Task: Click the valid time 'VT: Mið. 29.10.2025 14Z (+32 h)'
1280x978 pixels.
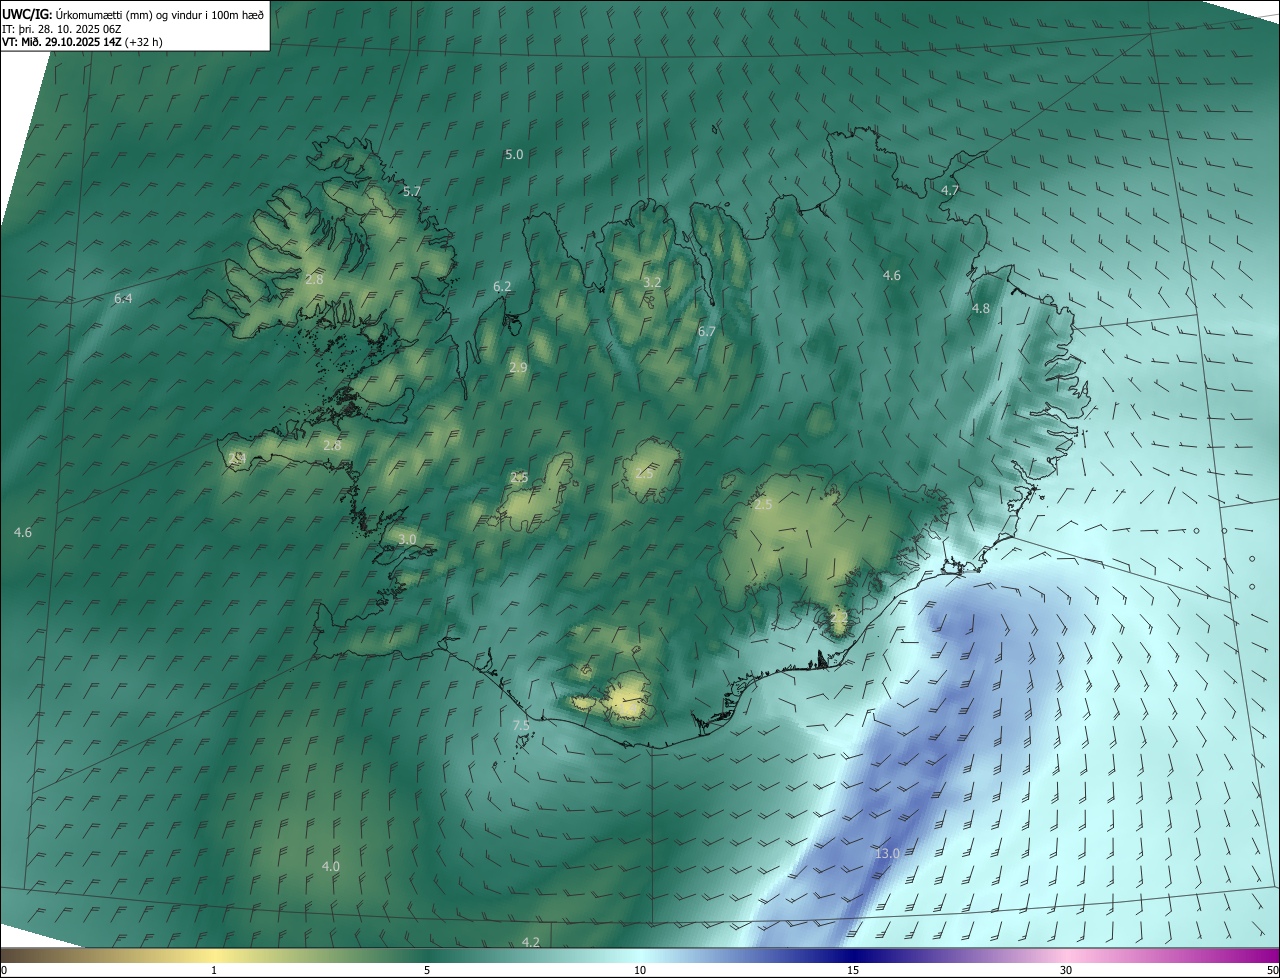Action: (x=82, y=43)
